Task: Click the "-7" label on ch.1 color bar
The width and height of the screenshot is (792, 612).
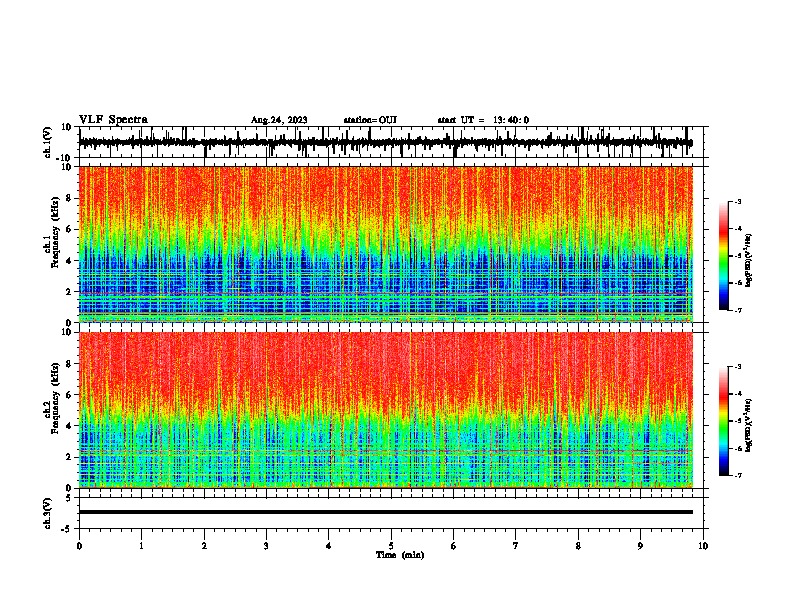Action: click(738, 310)
